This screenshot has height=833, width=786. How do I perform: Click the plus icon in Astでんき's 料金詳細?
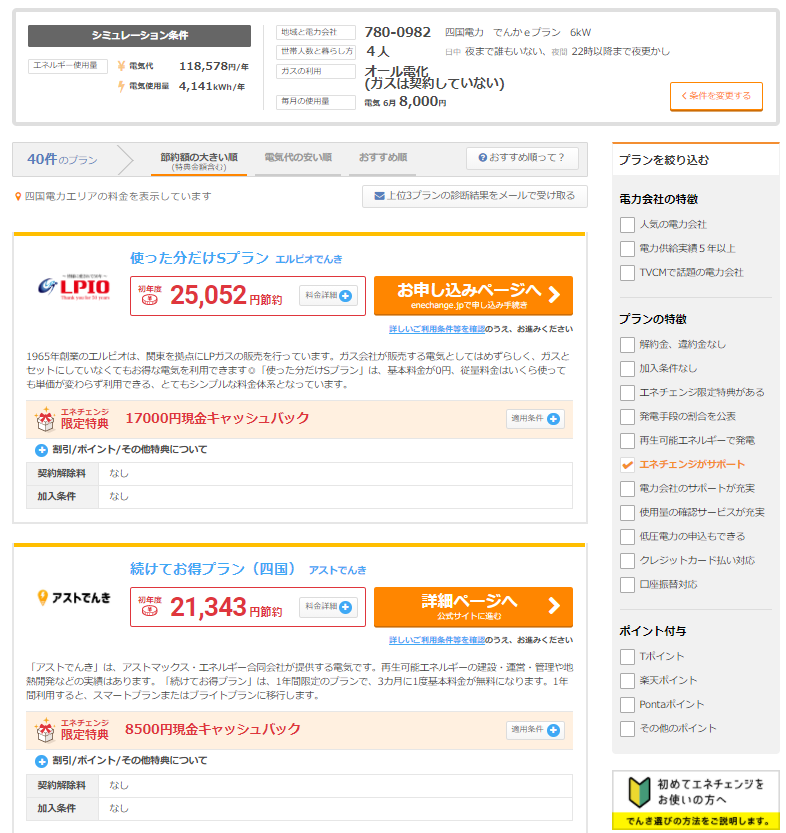(346, 607)
